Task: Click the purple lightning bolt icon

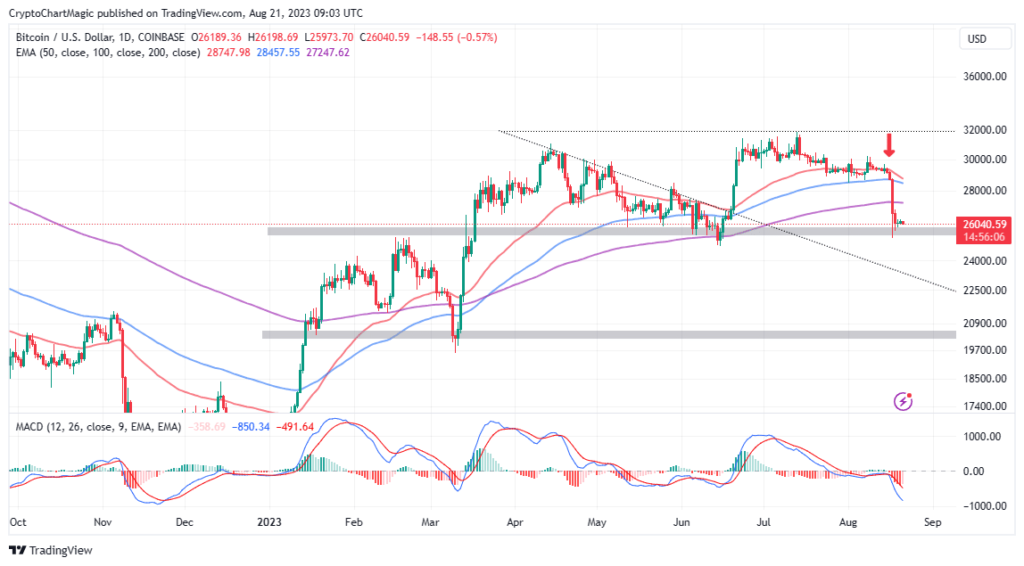Action: 904,401
